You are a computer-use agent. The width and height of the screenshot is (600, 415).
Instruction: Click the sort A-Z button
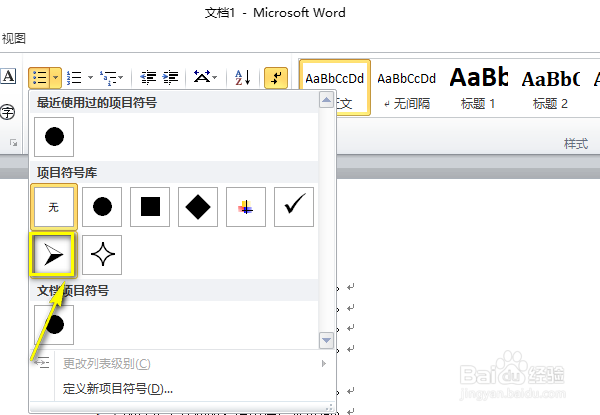243,78
